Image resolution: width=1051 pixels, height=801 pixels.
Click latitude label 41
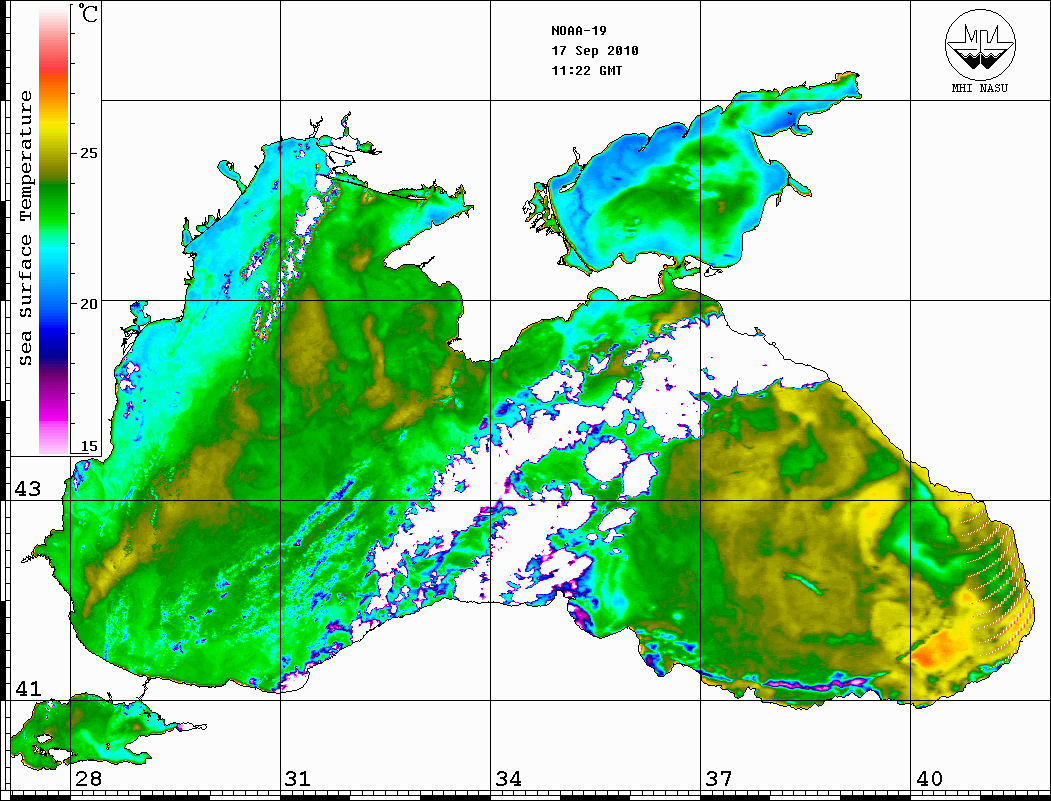click(x=28, y=688)
